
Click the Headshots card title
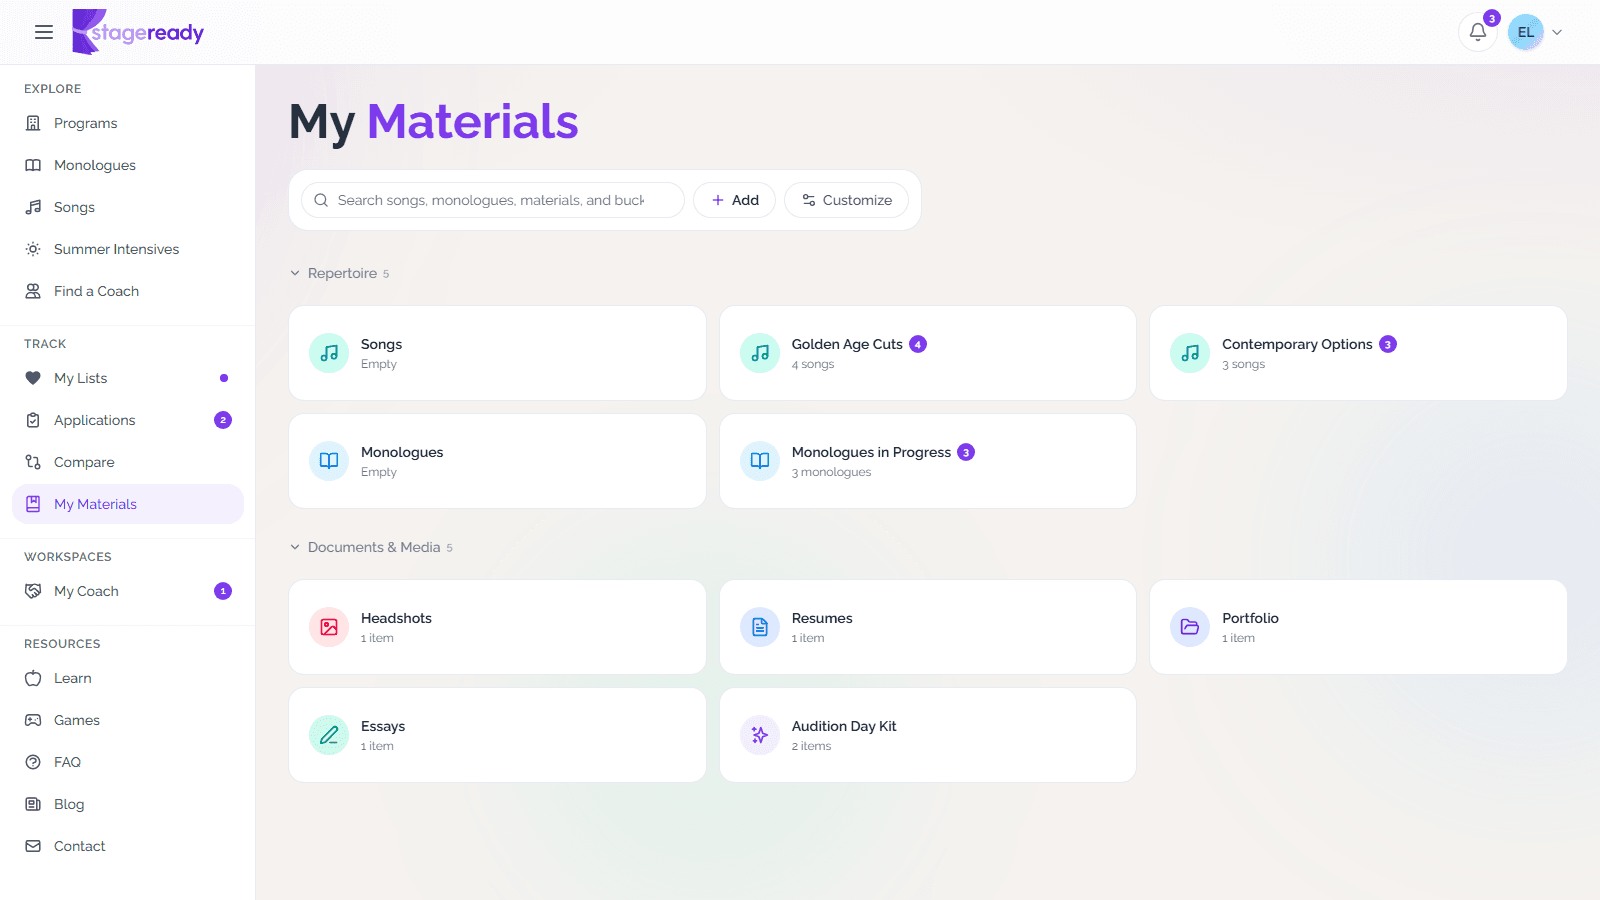[396, 618]
